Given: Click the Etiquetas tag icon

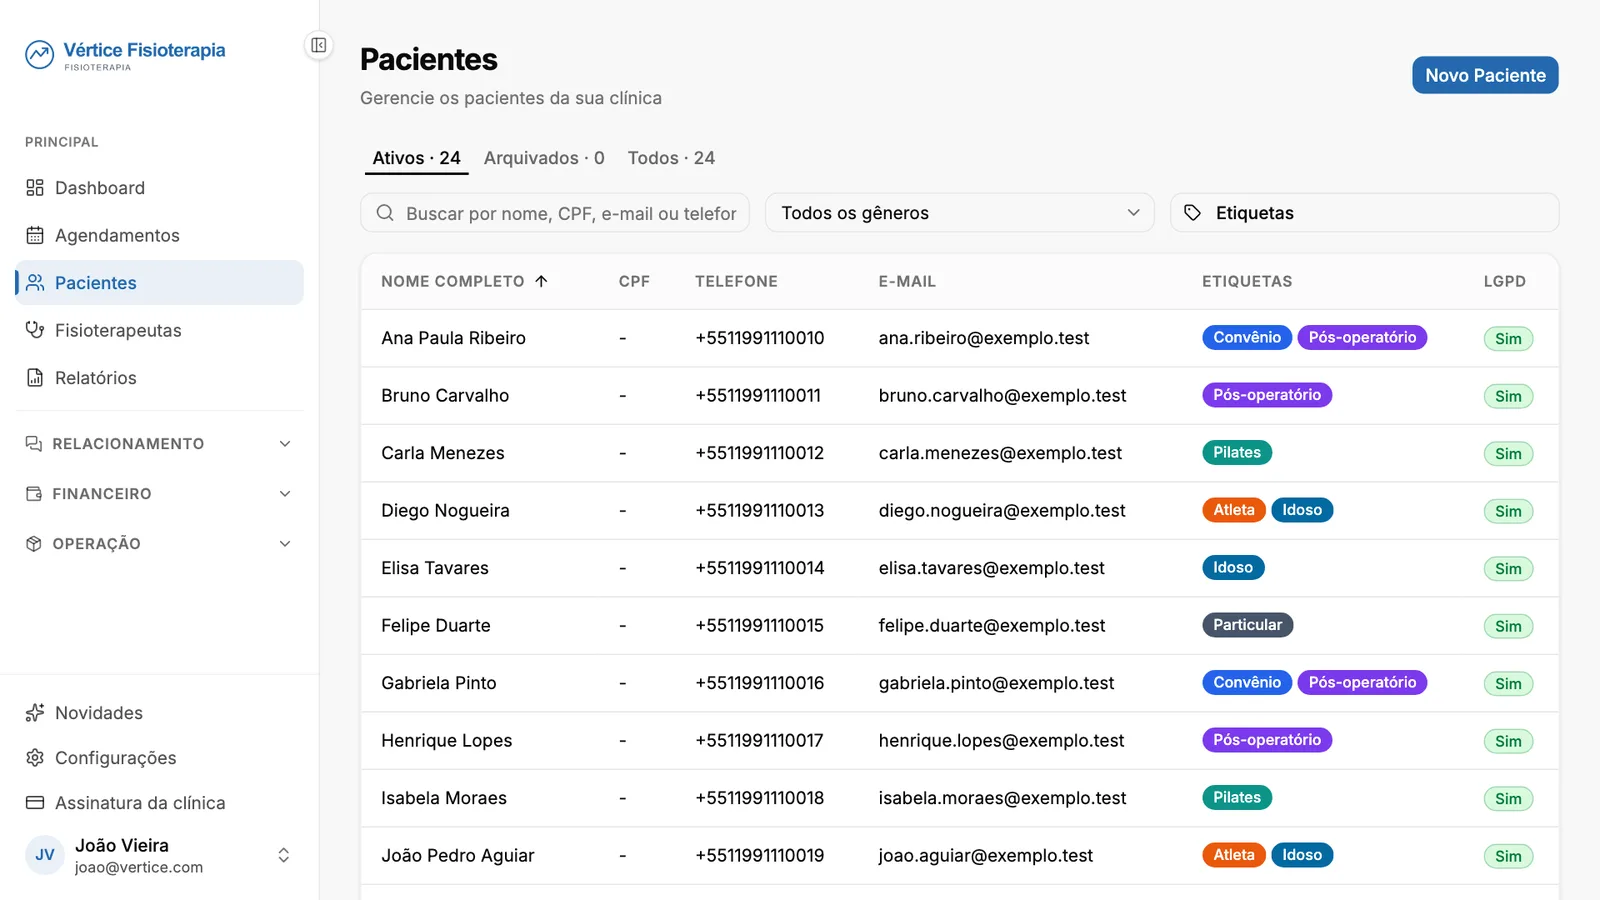Looking at the screenshot, I should (x=1192, y=213).
